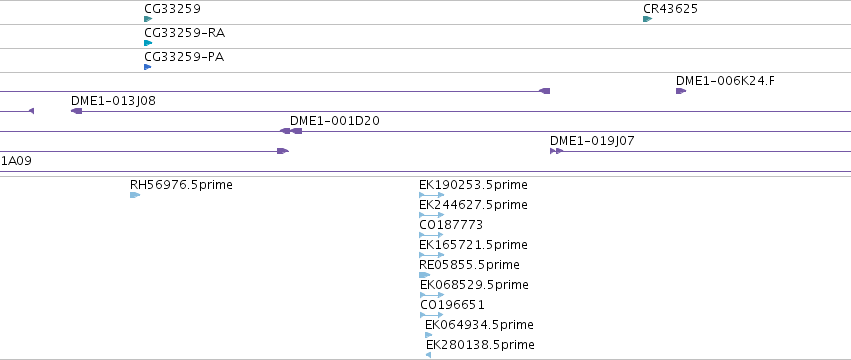Screen dimensions: 851x360
Task: Click the DME1-006K24.F purple arrow glyph
Action: tap(681, 91)
